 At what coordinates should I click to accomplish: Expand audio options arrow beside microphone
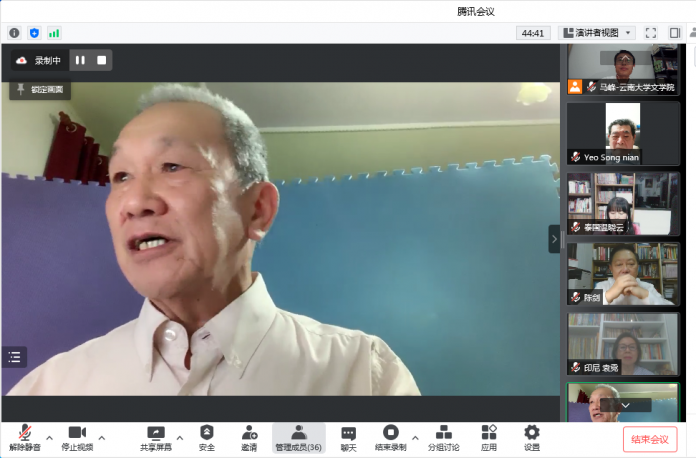49,437
